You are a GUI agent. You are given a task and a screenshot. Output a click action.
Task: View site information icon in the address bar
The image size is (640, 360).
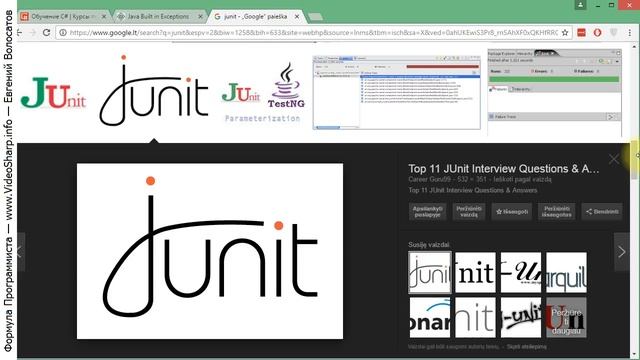point(63,32)
